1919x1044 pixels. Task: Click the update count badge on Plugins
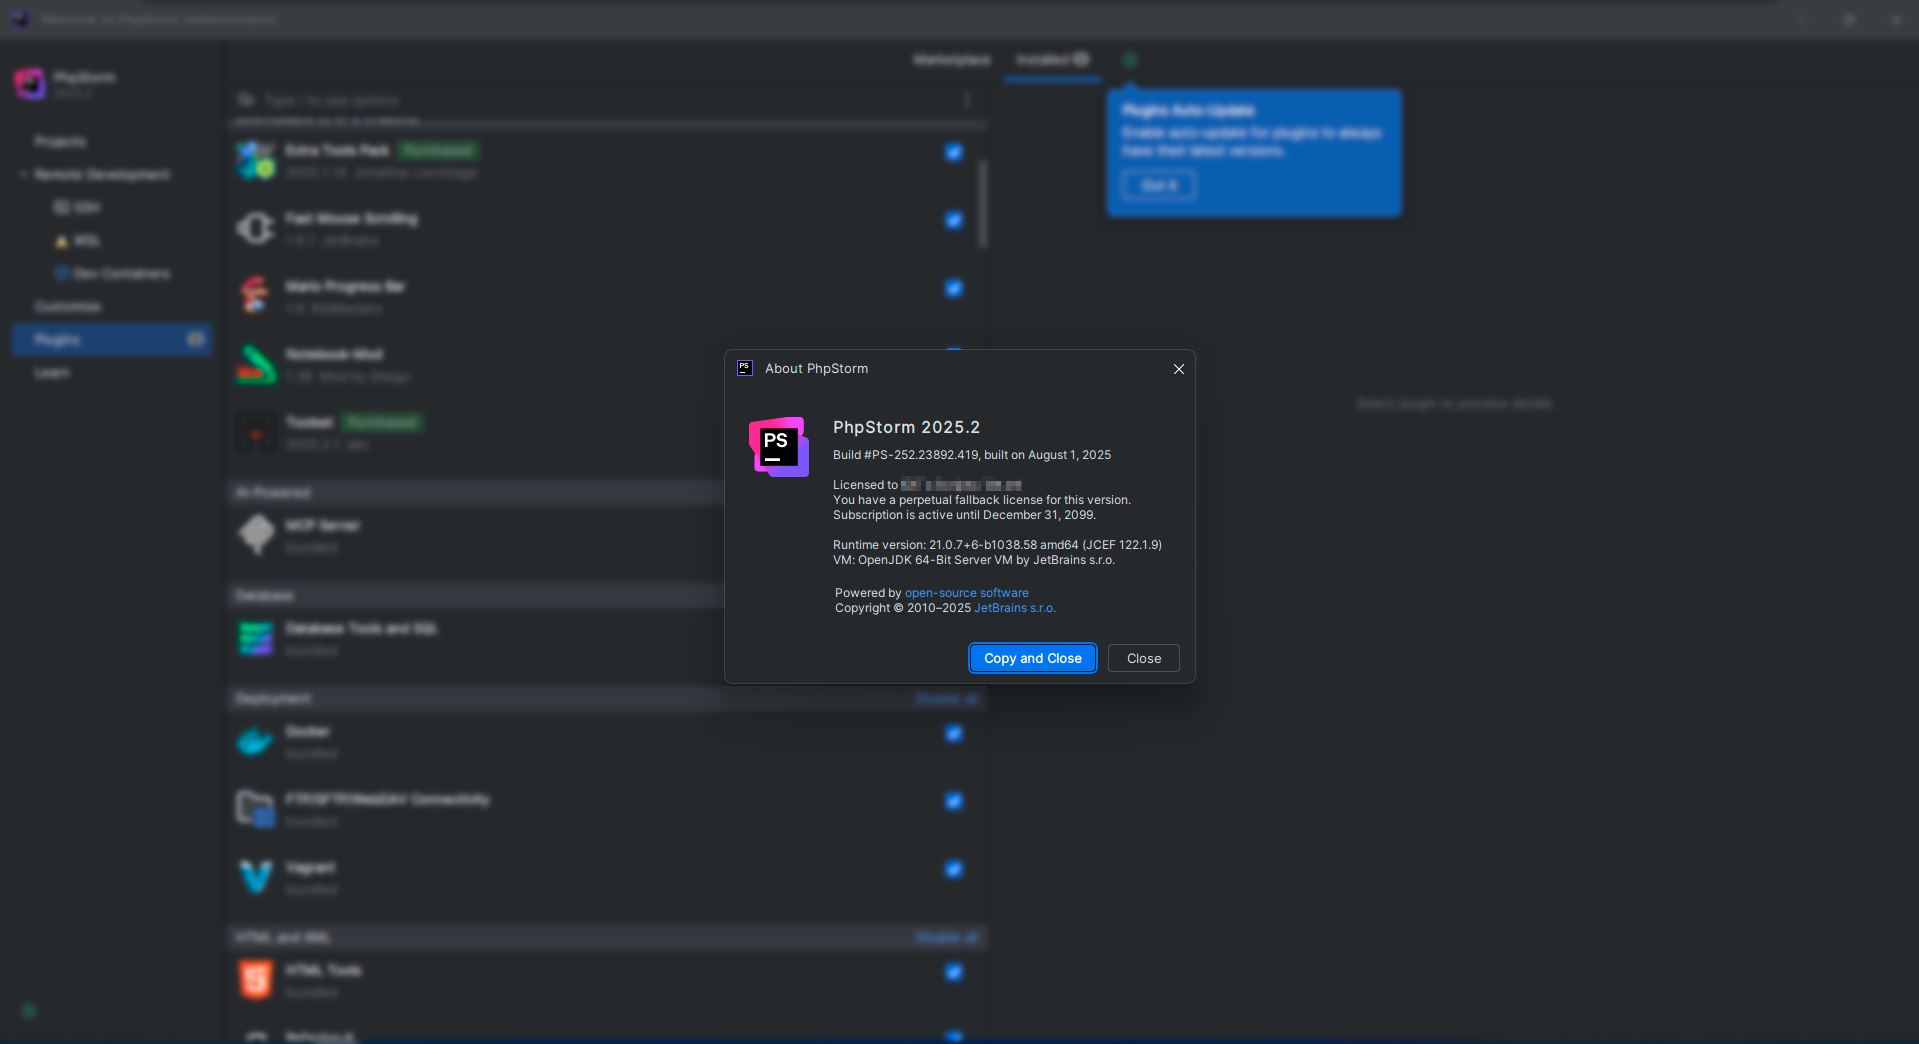[x=196, y=340]
